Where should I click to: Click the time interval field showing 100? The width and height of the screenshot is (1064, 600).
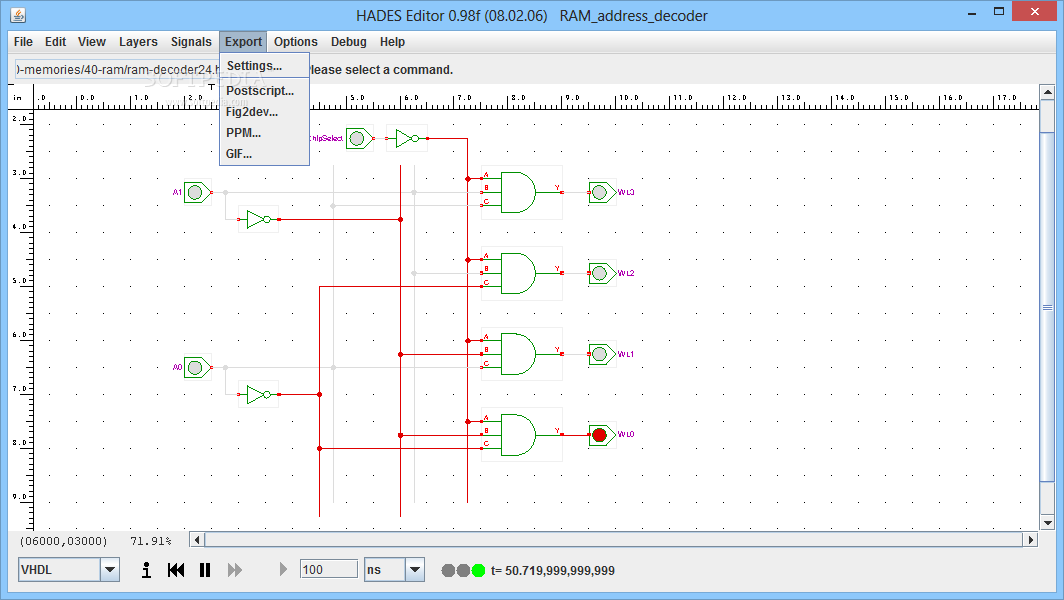tap(328, 569)
